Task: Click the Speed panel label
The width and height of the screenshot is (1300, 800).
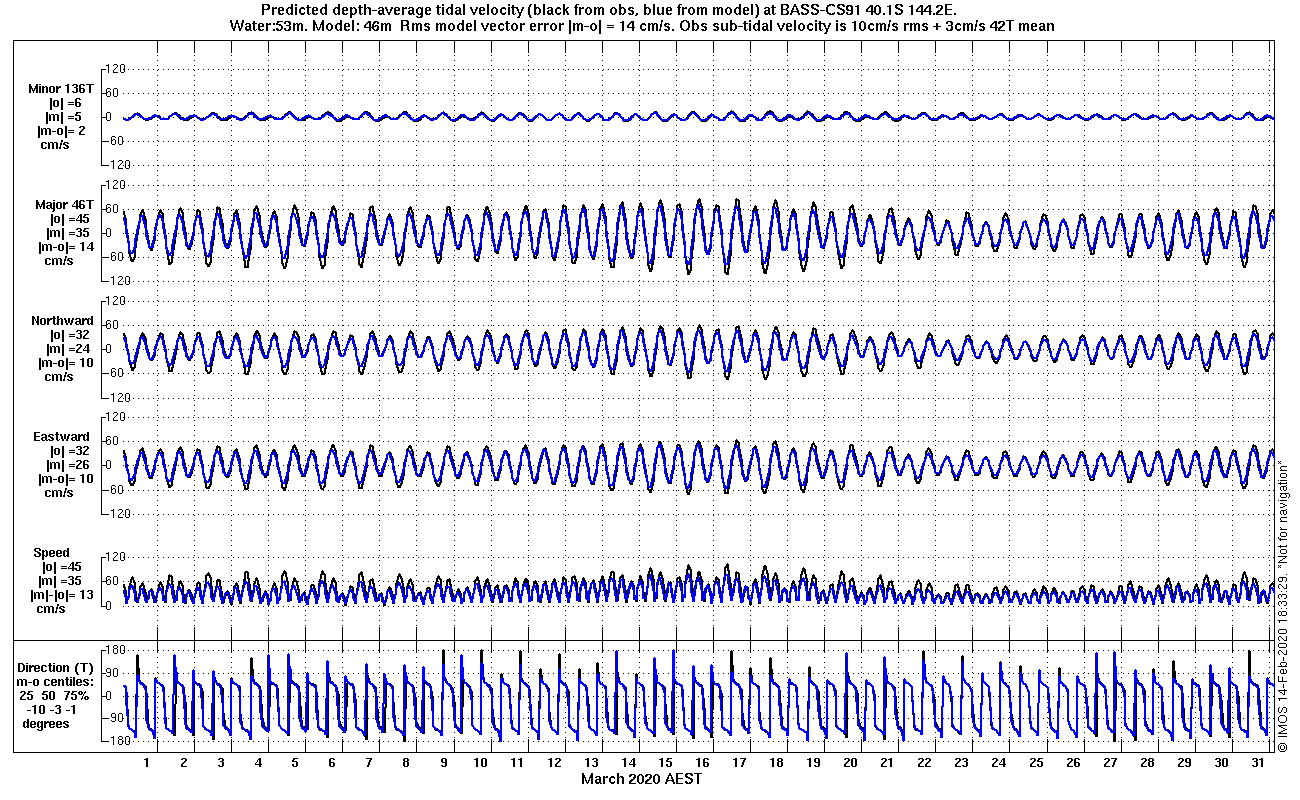Action: point(52,553)
